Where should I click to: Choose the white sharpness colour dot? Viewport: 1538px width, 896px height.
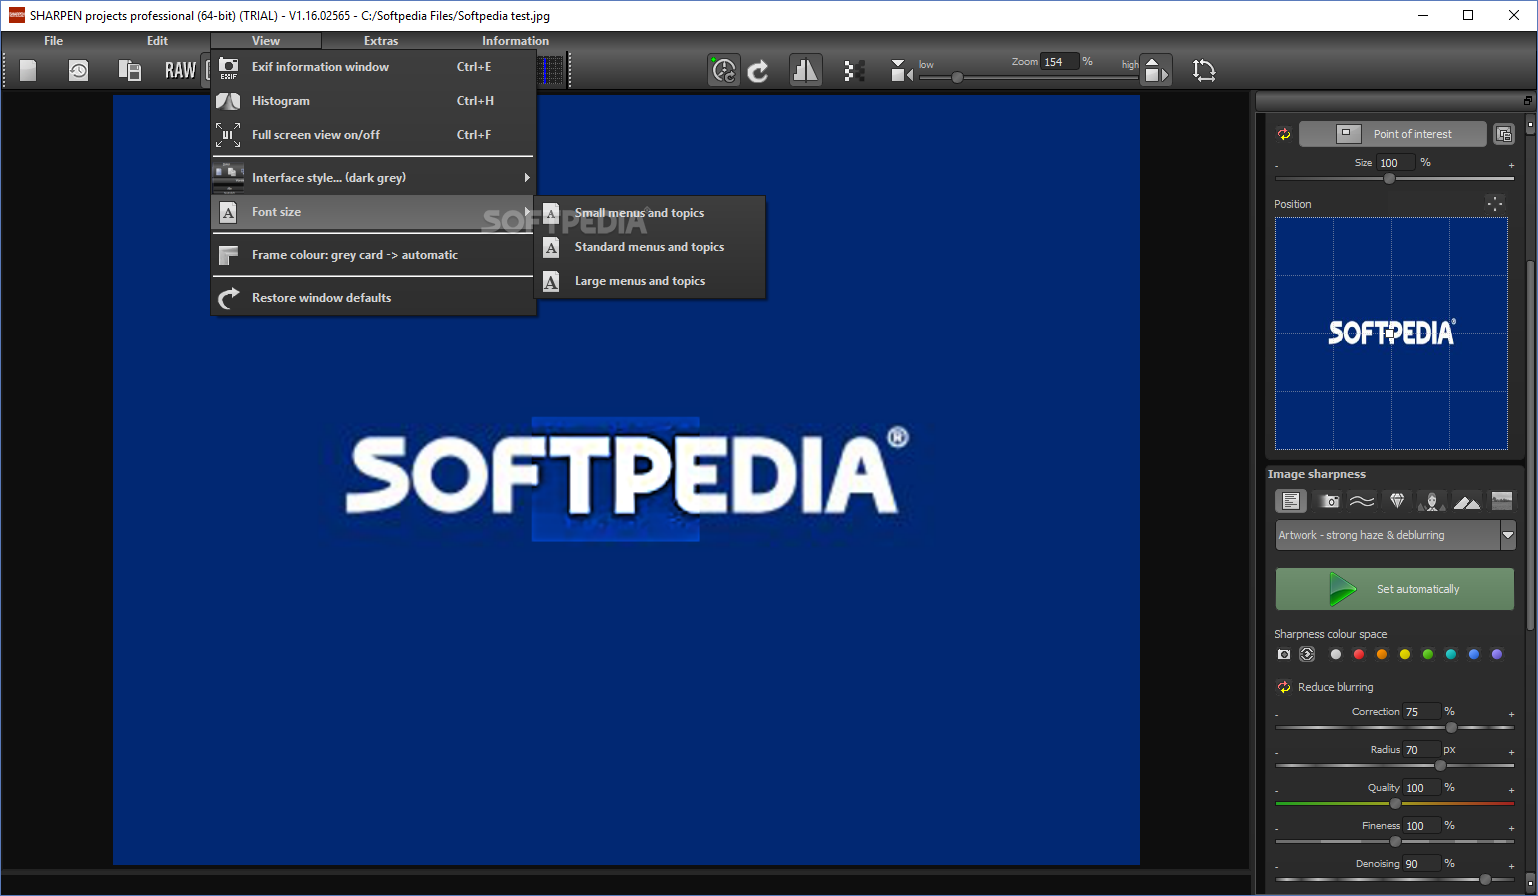pos(1335,654)
